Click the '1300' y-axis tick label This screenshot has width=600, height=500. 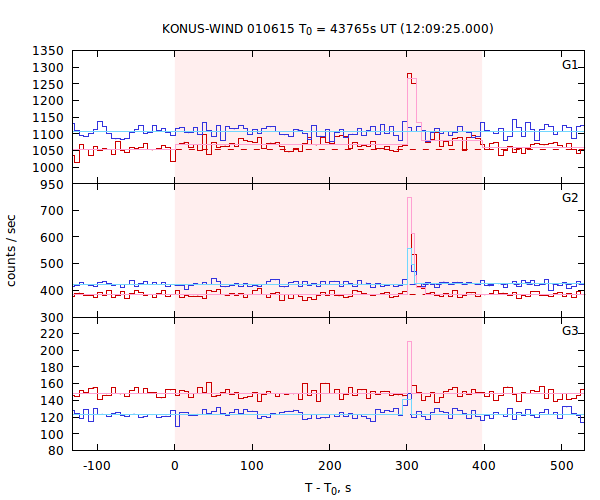pos(48,67)
